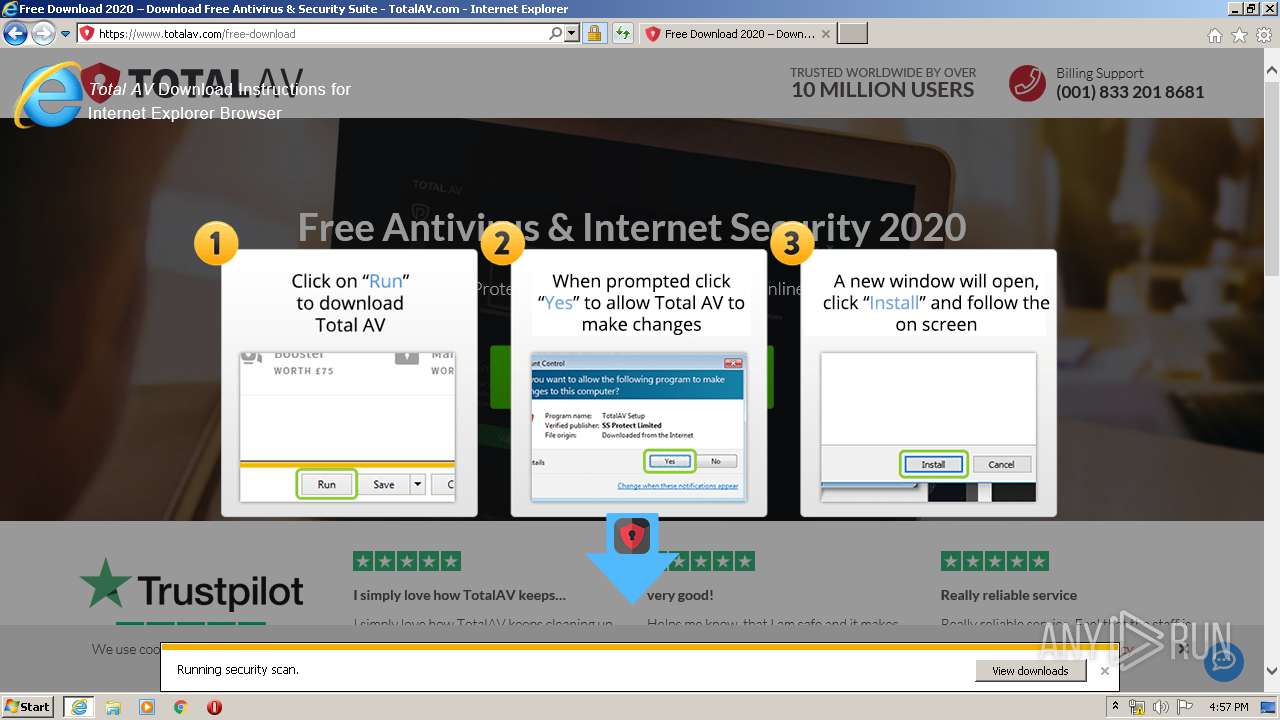Click '10 MILLION USERS' header text
Screen dimensions: 1280x720
pos(883,90)
